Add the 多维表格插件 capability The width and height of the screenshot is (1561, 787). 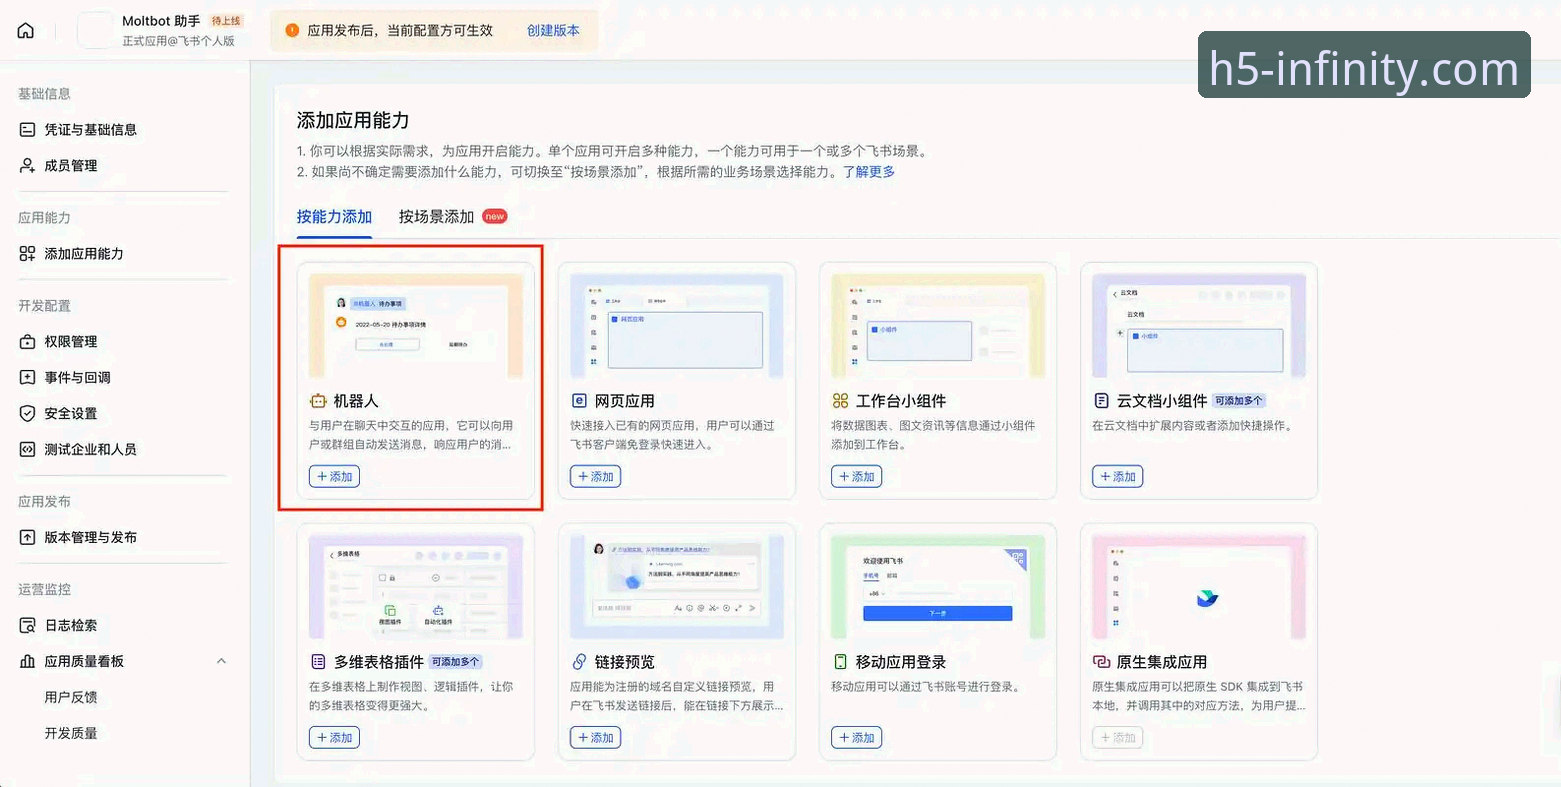click(334, 738)
